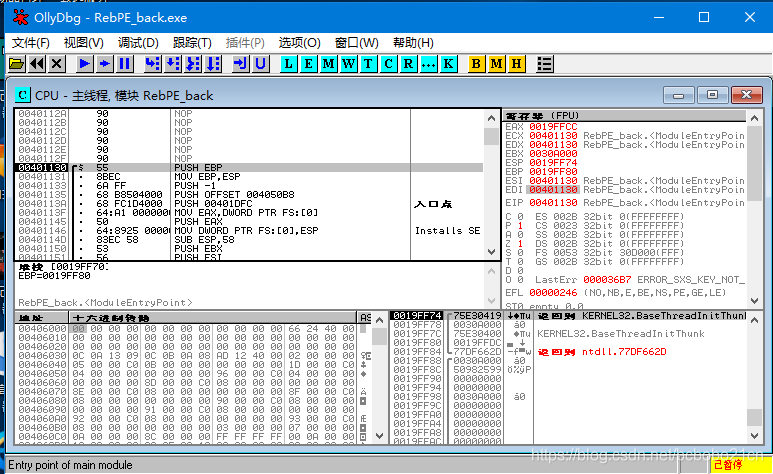Open Run trace with the dots button
This screenshot has height=474, width=773.
(428, 64)
